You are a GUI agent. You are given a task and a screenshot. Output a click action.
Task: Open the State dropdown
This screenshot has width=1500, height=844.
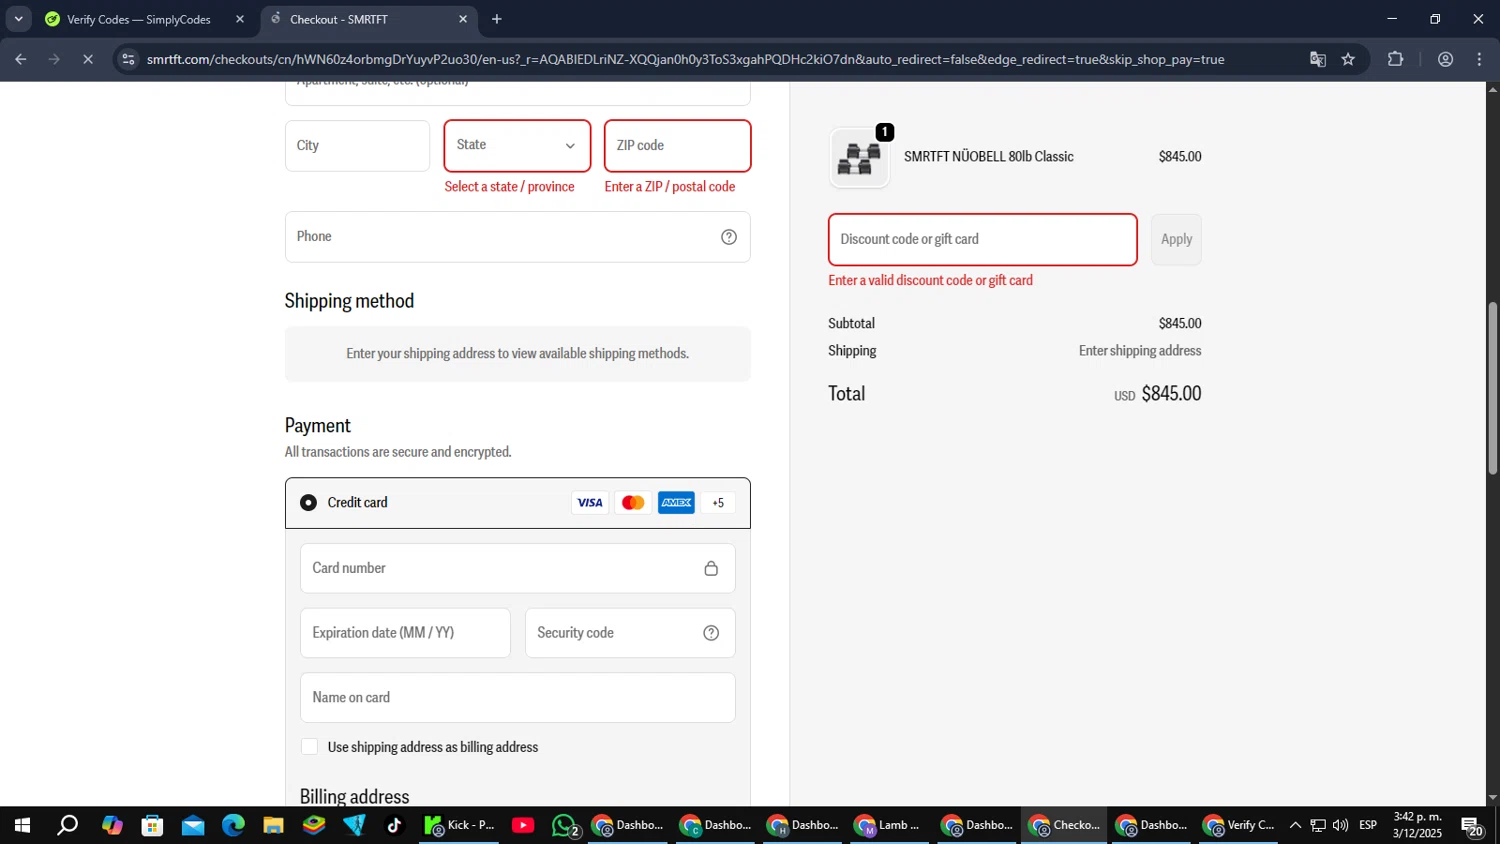(517, 146)
